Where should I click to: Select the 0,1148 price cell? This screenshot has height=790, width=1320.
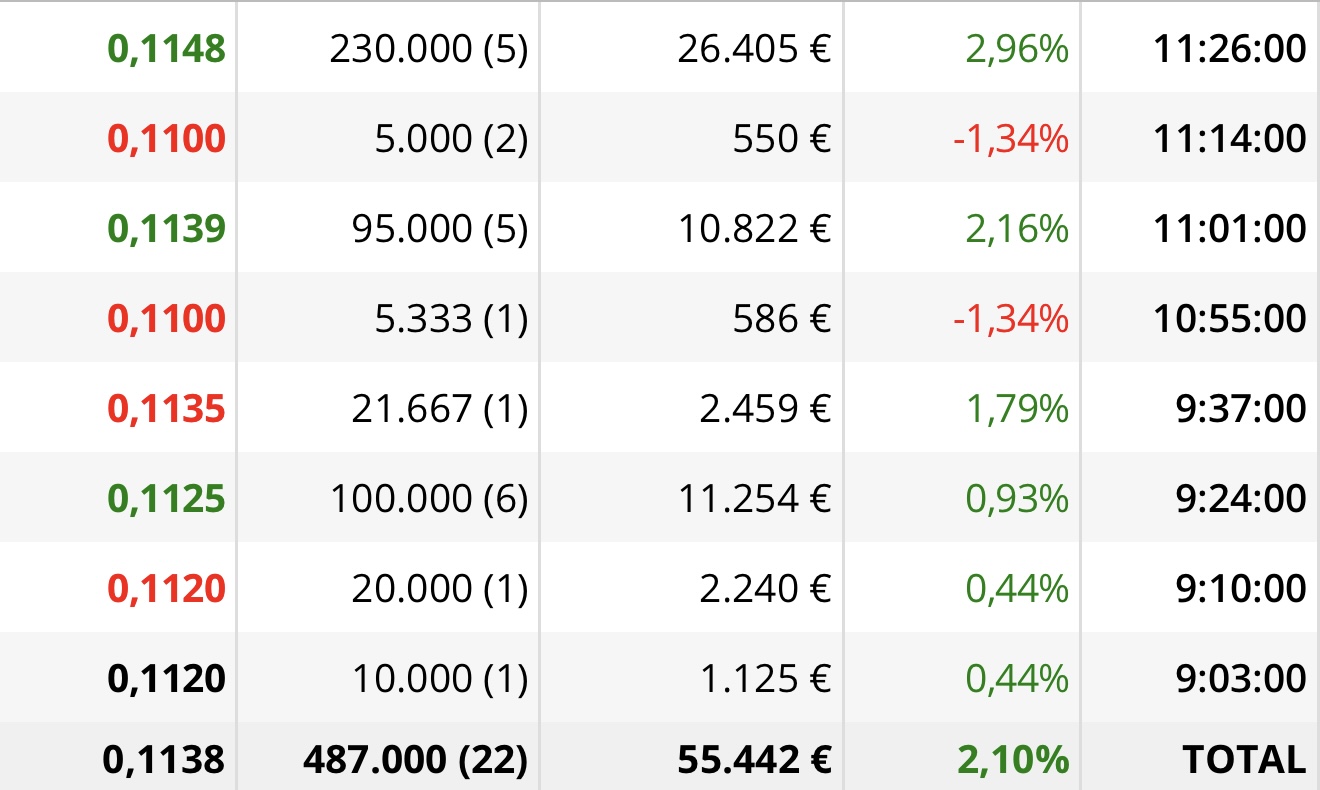click(167, 49)
